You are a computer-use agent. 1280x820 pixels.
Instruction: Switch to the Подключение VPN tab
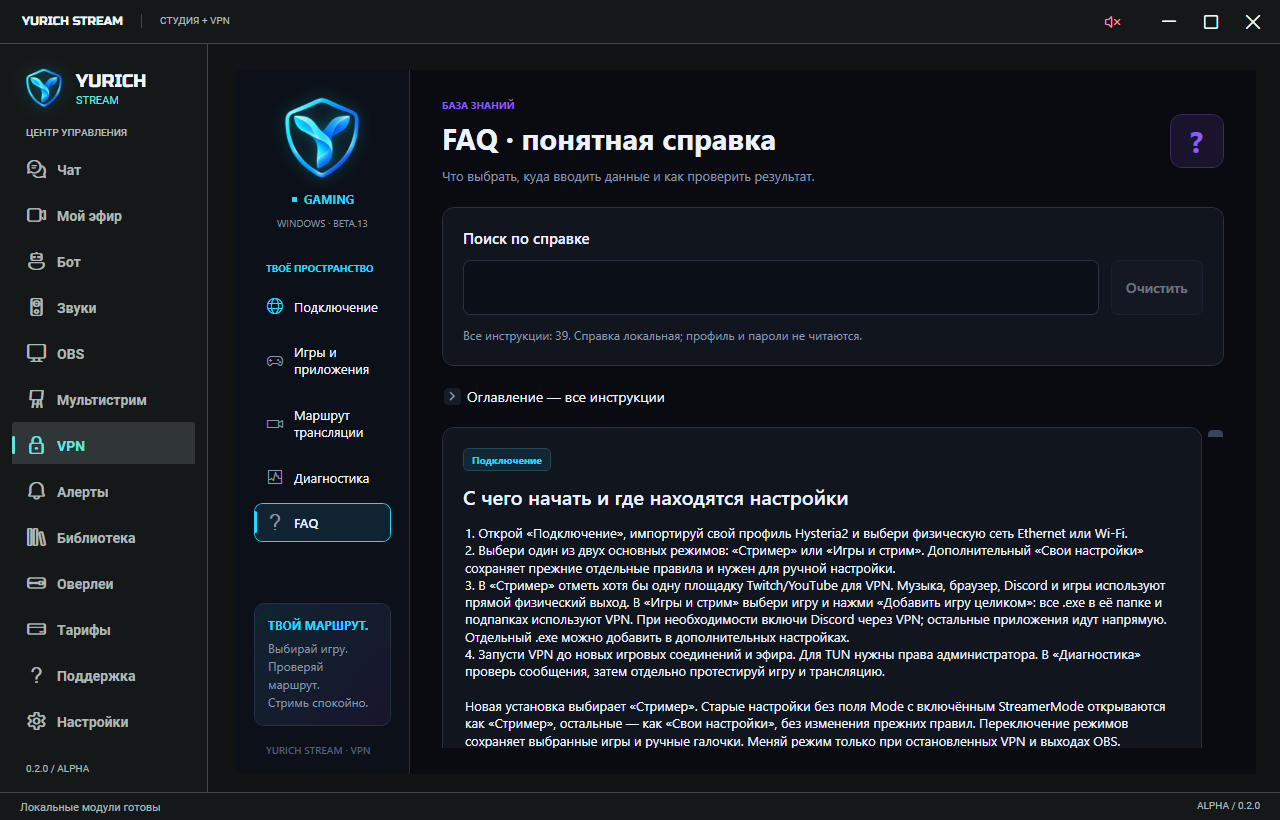[322, 307]
